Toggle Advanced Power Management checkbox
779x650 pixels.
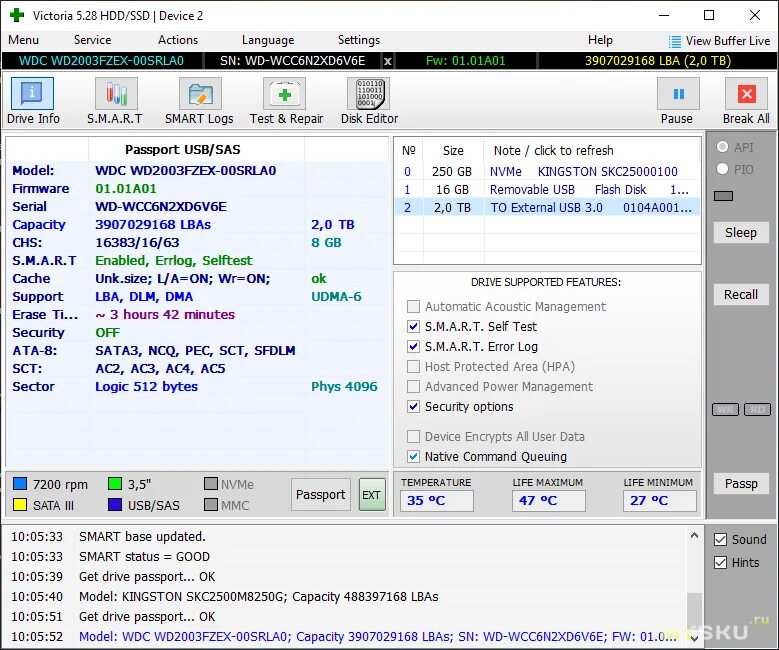click(x=413, y=386)
